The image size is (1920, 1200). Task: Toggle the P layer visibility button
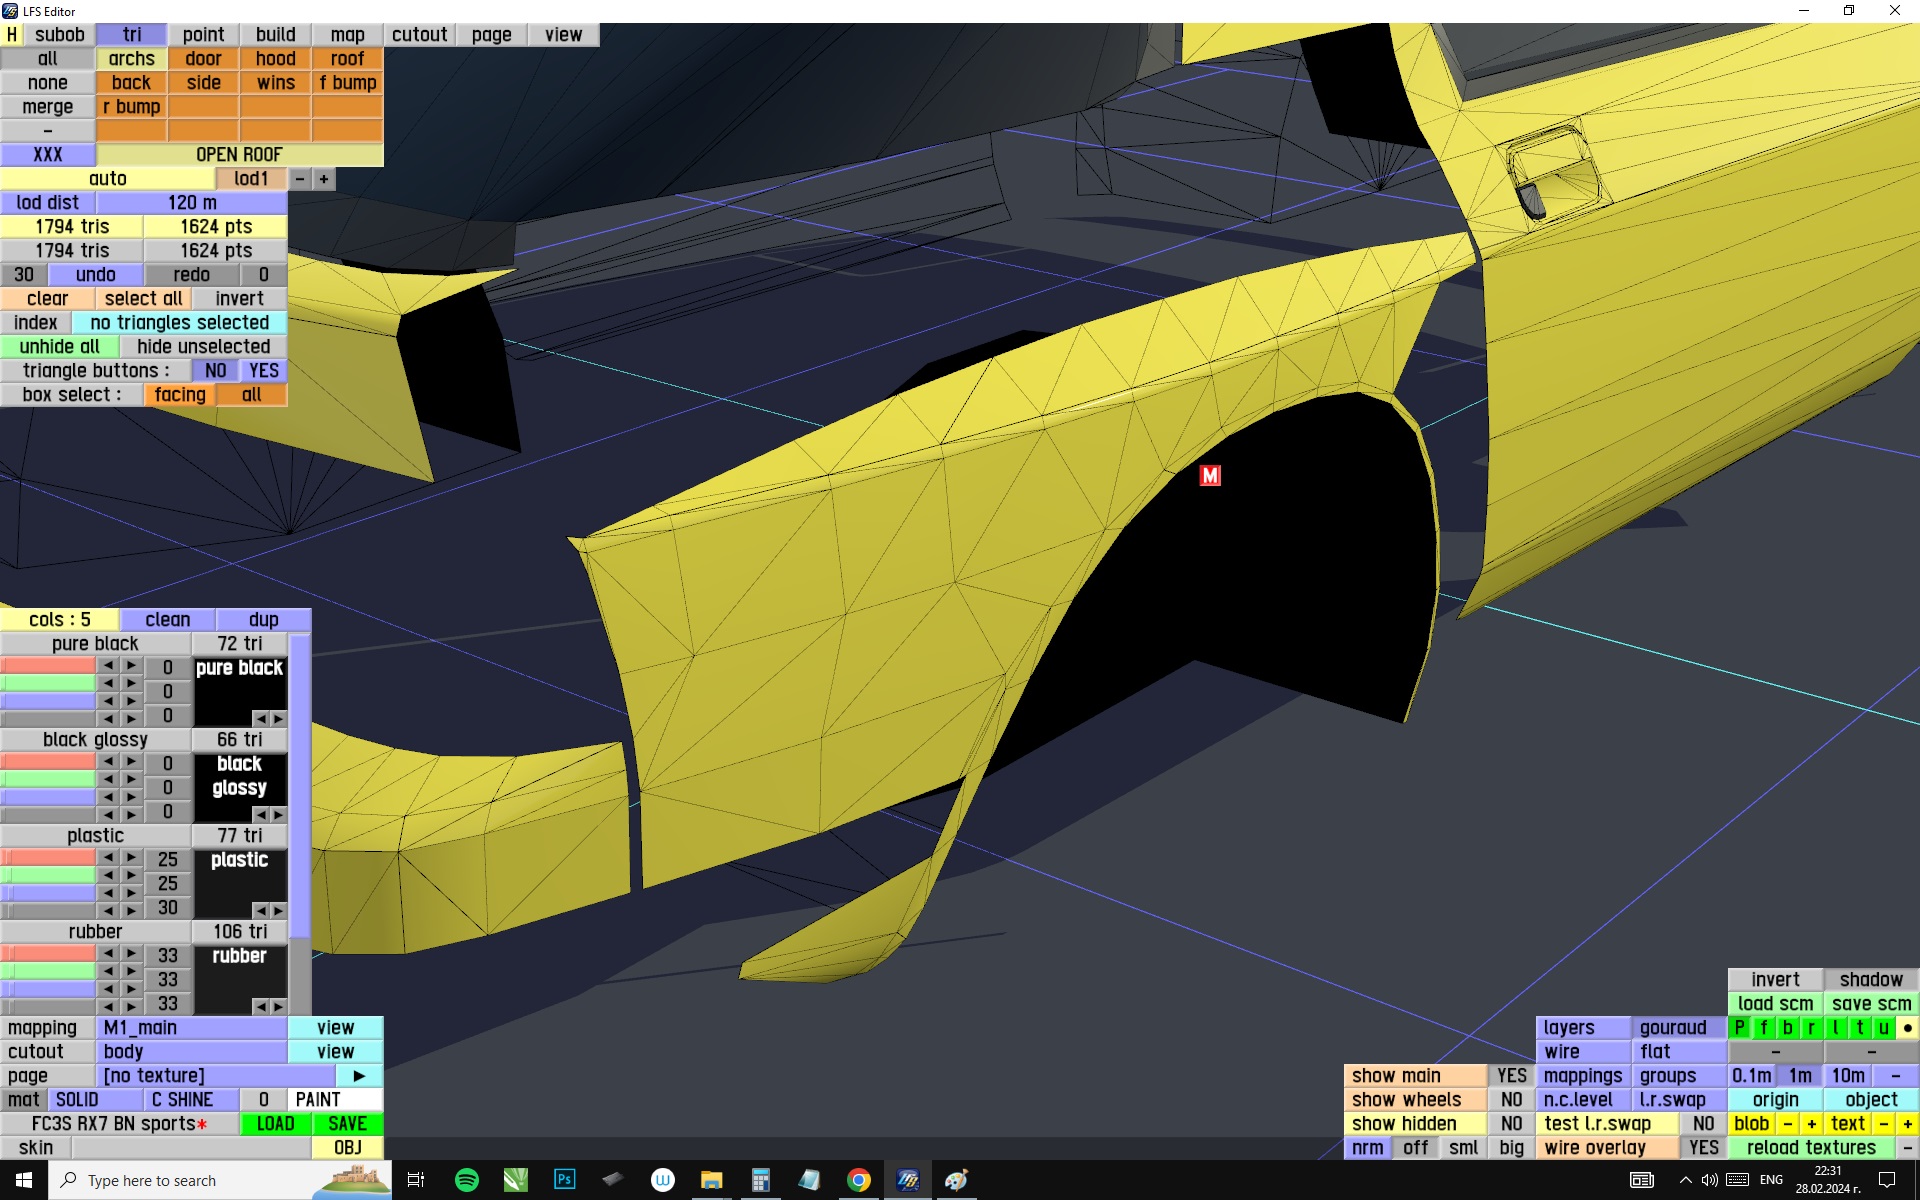(x=1740, y=1028)
